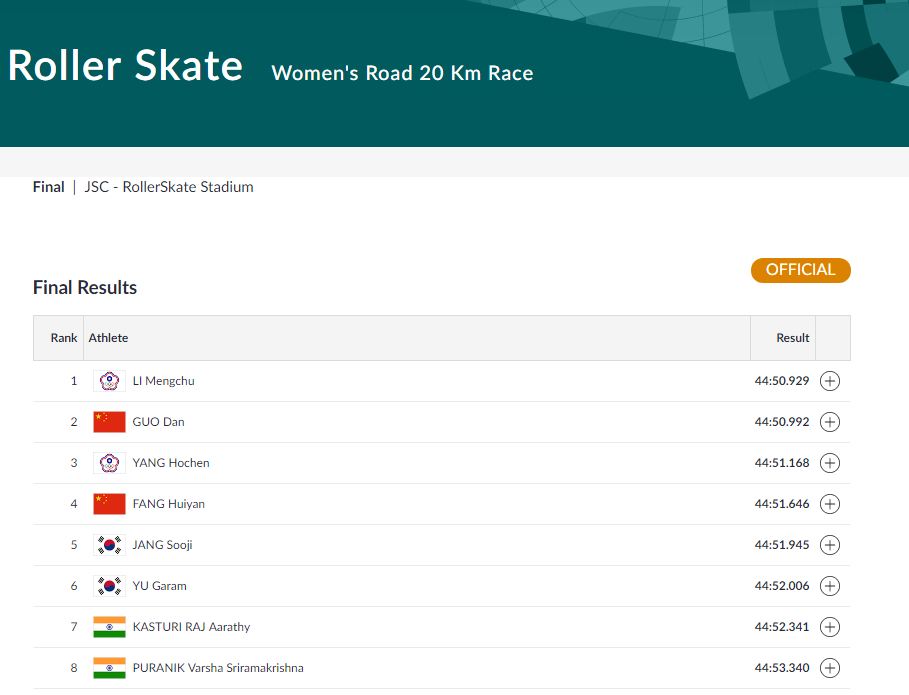The width and height of the screenshot is (909, 695).
Task: Click result time 44:50.929
Action: point(781,381)
